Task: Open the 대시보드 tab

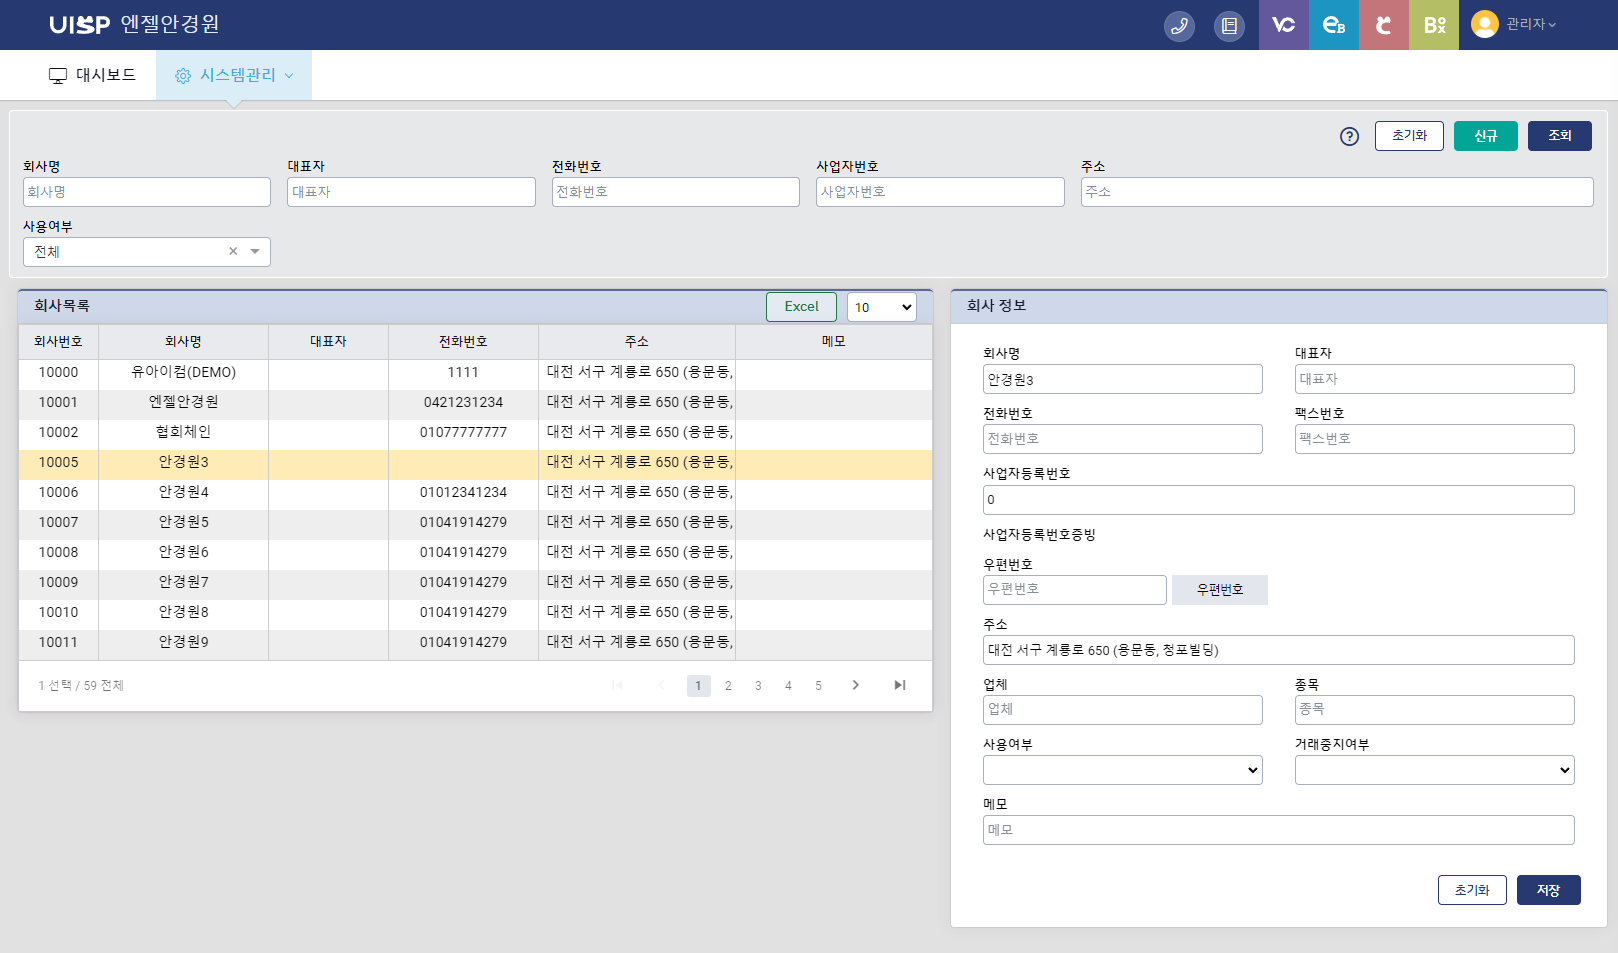Action: [x=92, y=75]
